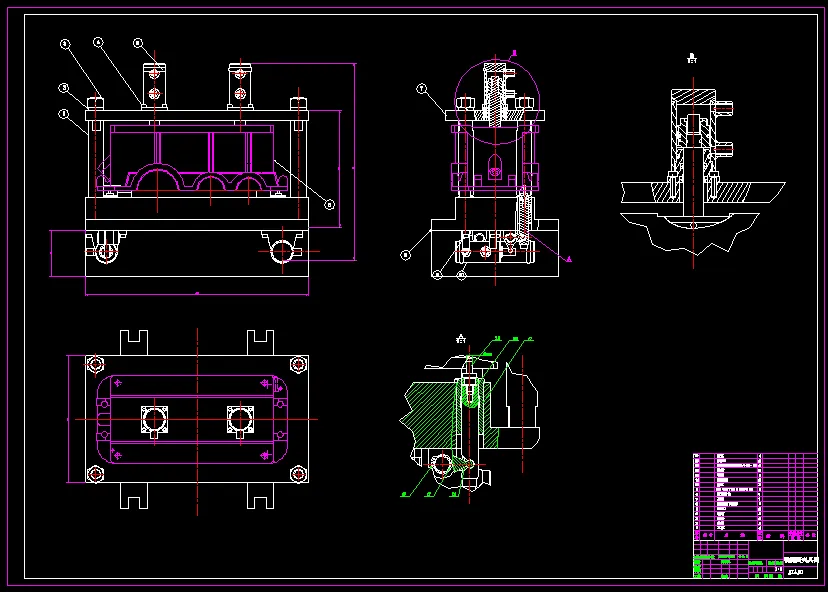828x592 pixels.
Task: Select balloon 7 beside the side view
Action: click(x=421, y=89)
